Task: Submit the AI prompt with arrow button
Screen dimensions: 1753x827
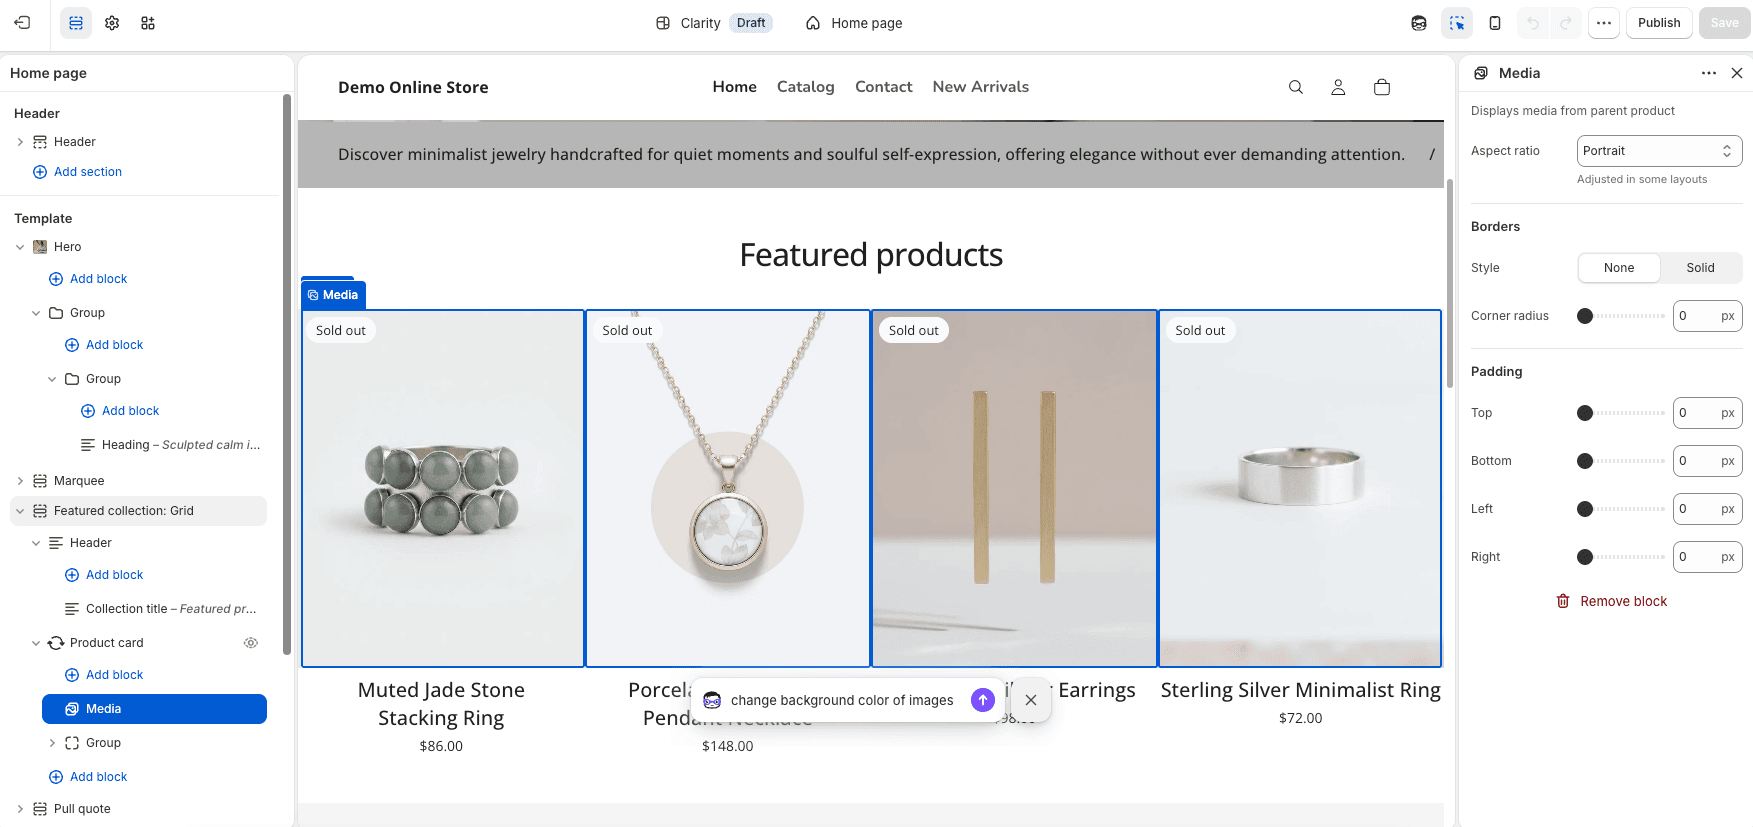Action: 983,700
